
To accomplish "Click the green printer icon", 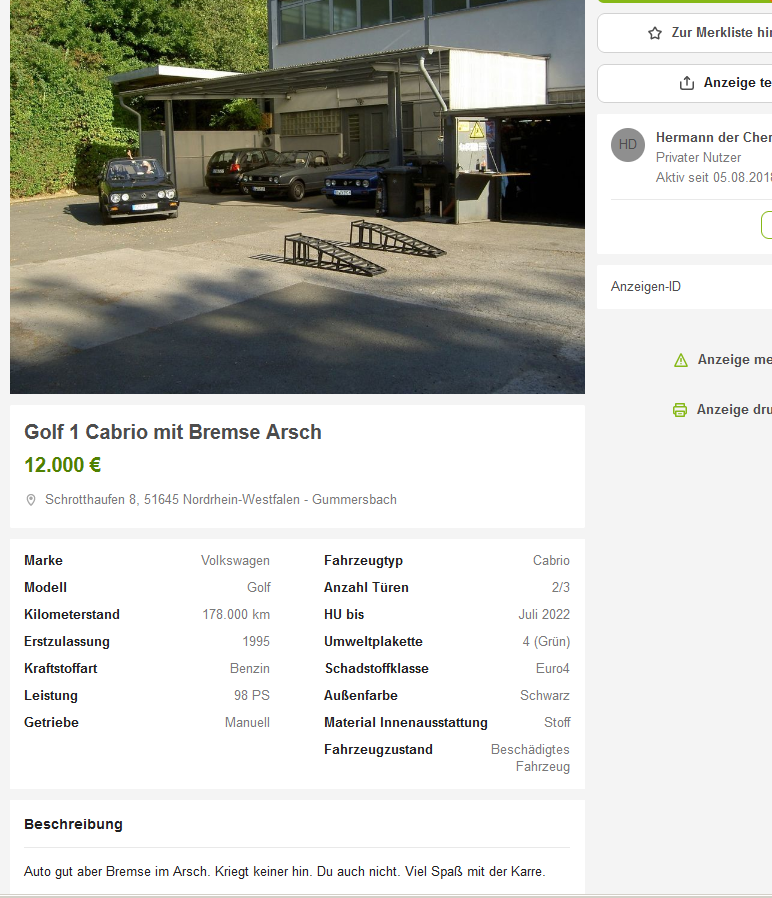I will pos(680,410).
